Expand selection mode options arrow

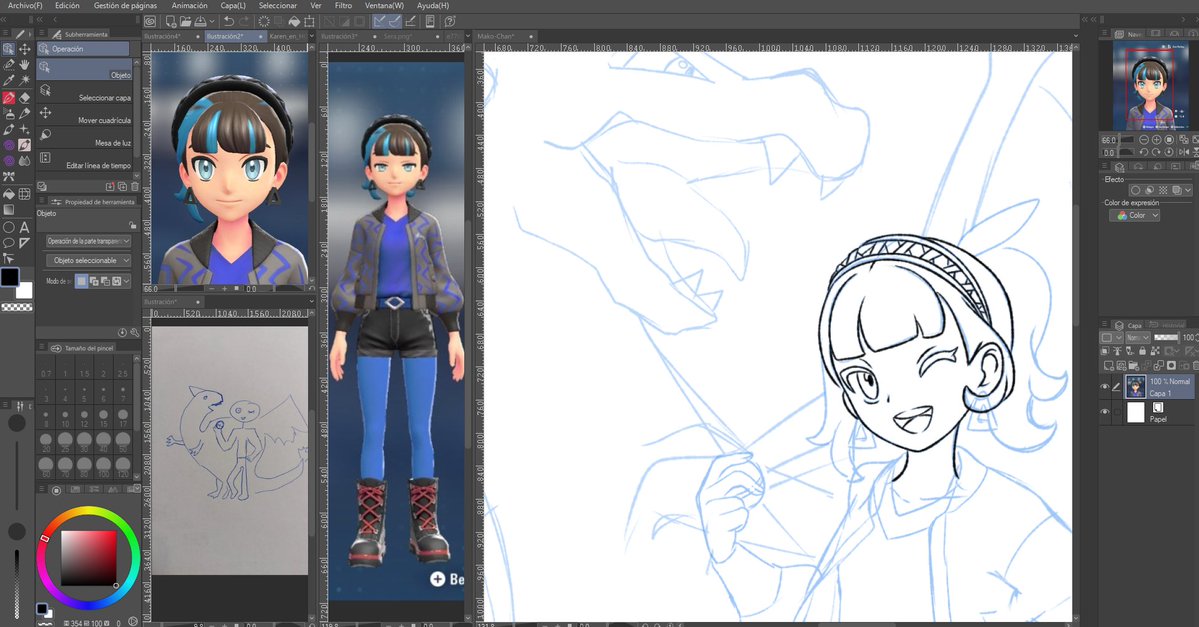pyautogui.click(x=127, y=281)
